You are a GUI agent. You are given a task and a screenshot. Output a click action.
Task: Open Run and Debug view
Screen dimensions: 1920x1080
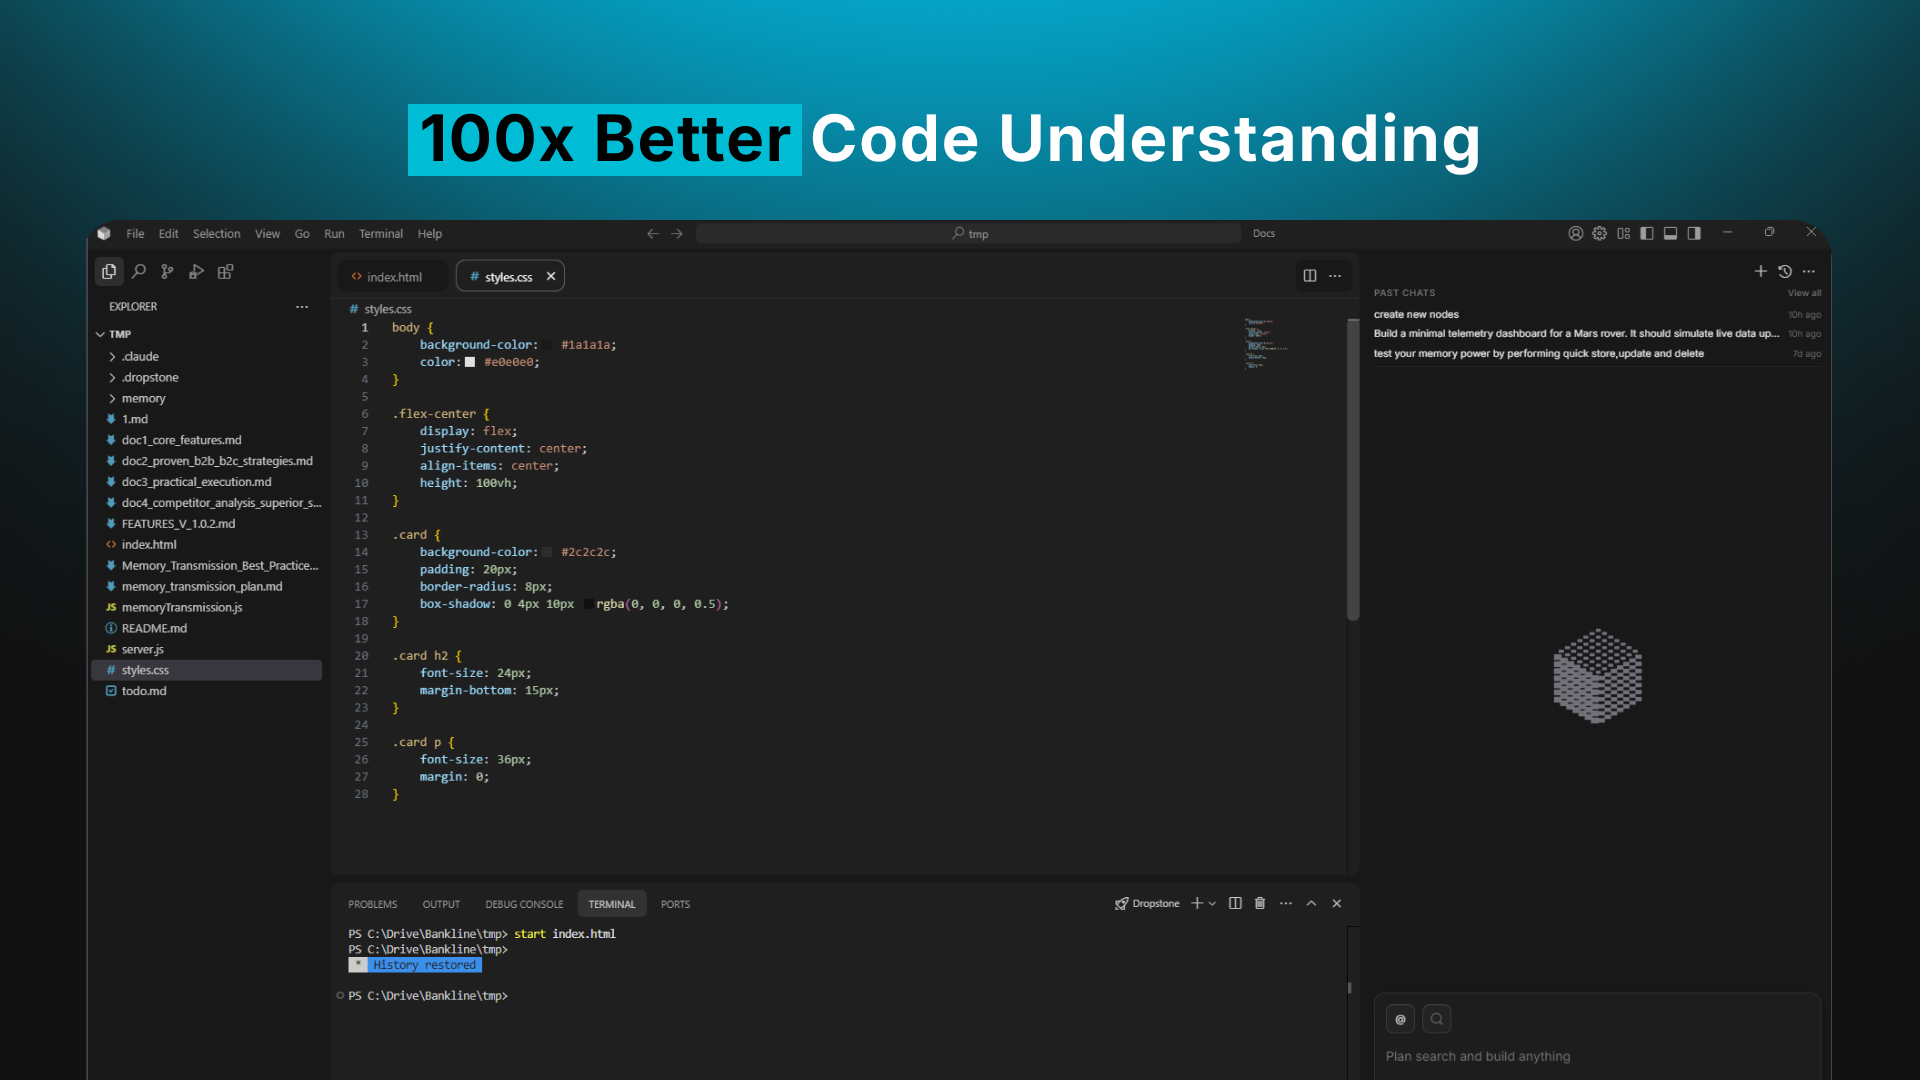(196, 271)
